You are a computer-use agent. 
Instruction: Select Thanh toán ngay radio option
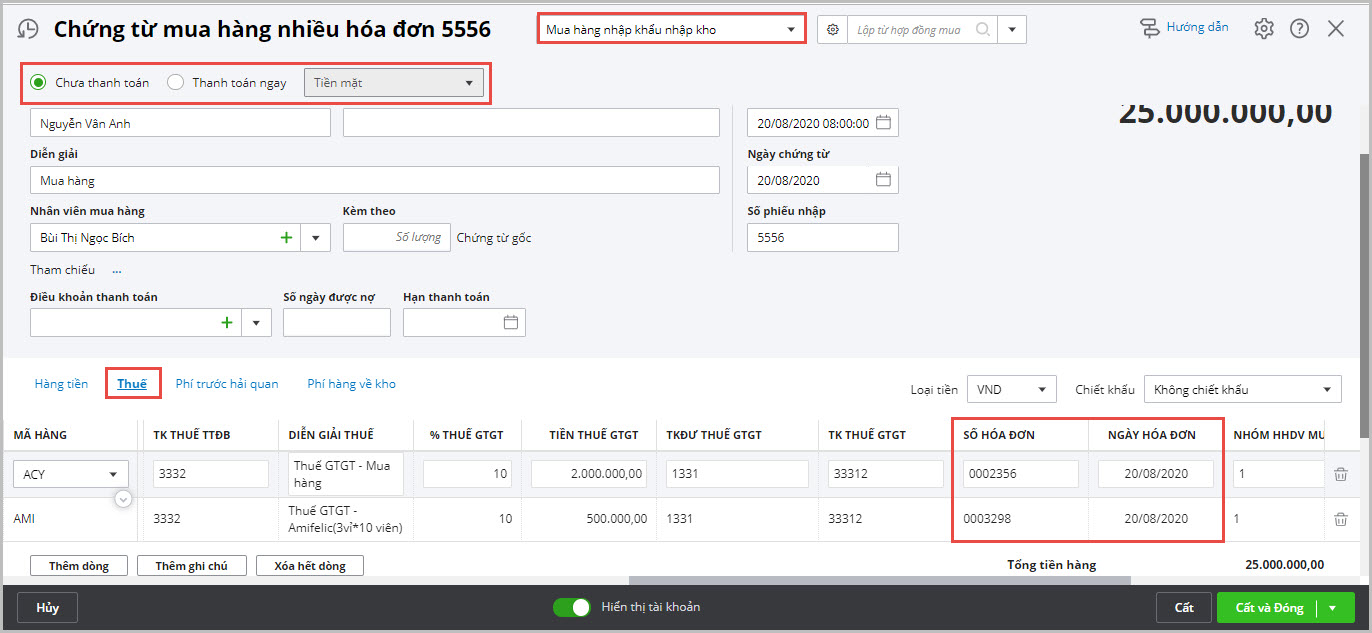(176, 83)
